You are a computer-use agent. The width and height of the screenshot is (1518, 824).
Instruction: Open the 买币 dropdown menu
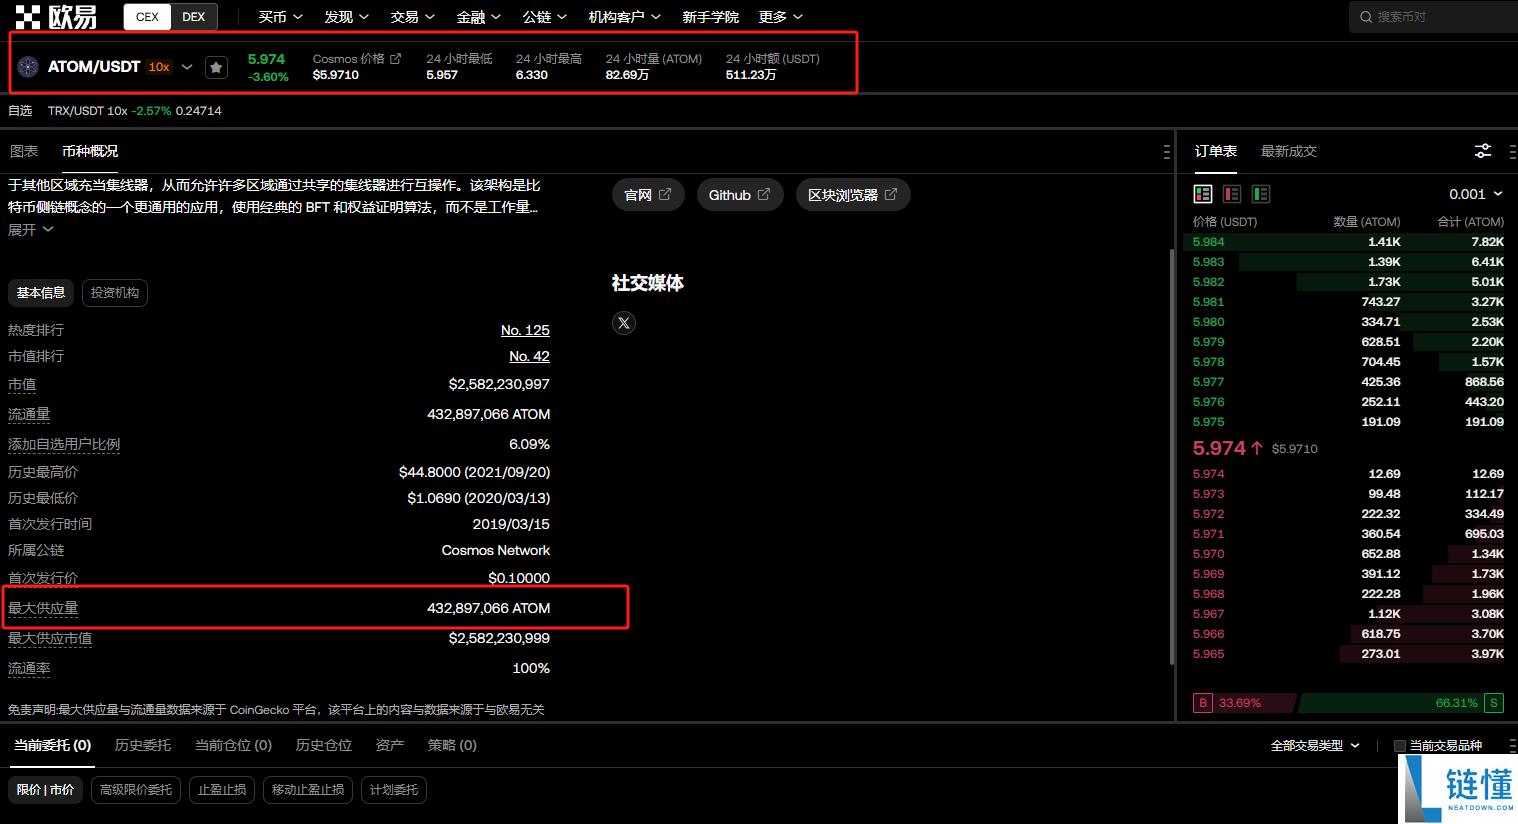280,17
